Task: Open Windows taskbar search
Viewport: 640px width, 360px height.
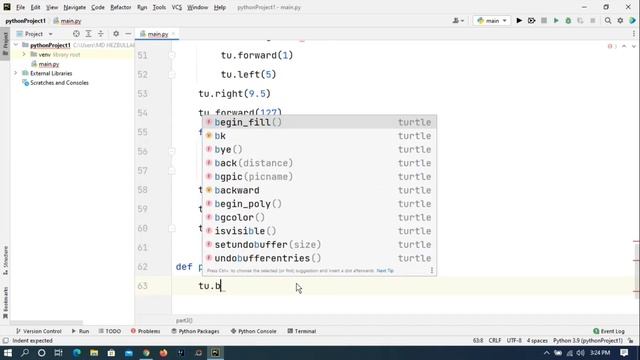Action: click(24, 353)
